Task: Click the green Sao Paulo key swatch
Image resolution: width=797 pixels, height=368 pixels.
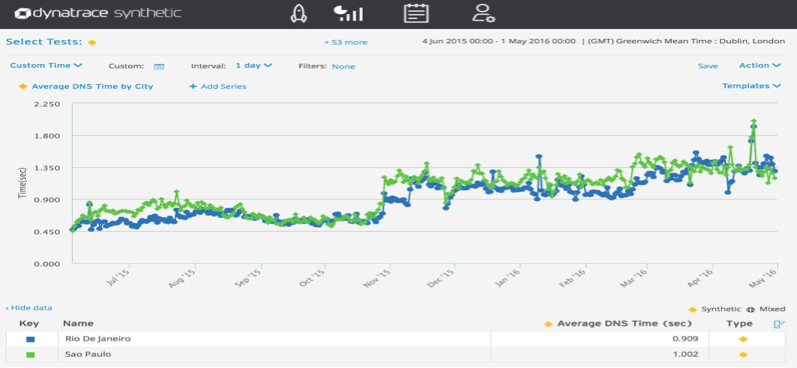Action: [30, 355]
